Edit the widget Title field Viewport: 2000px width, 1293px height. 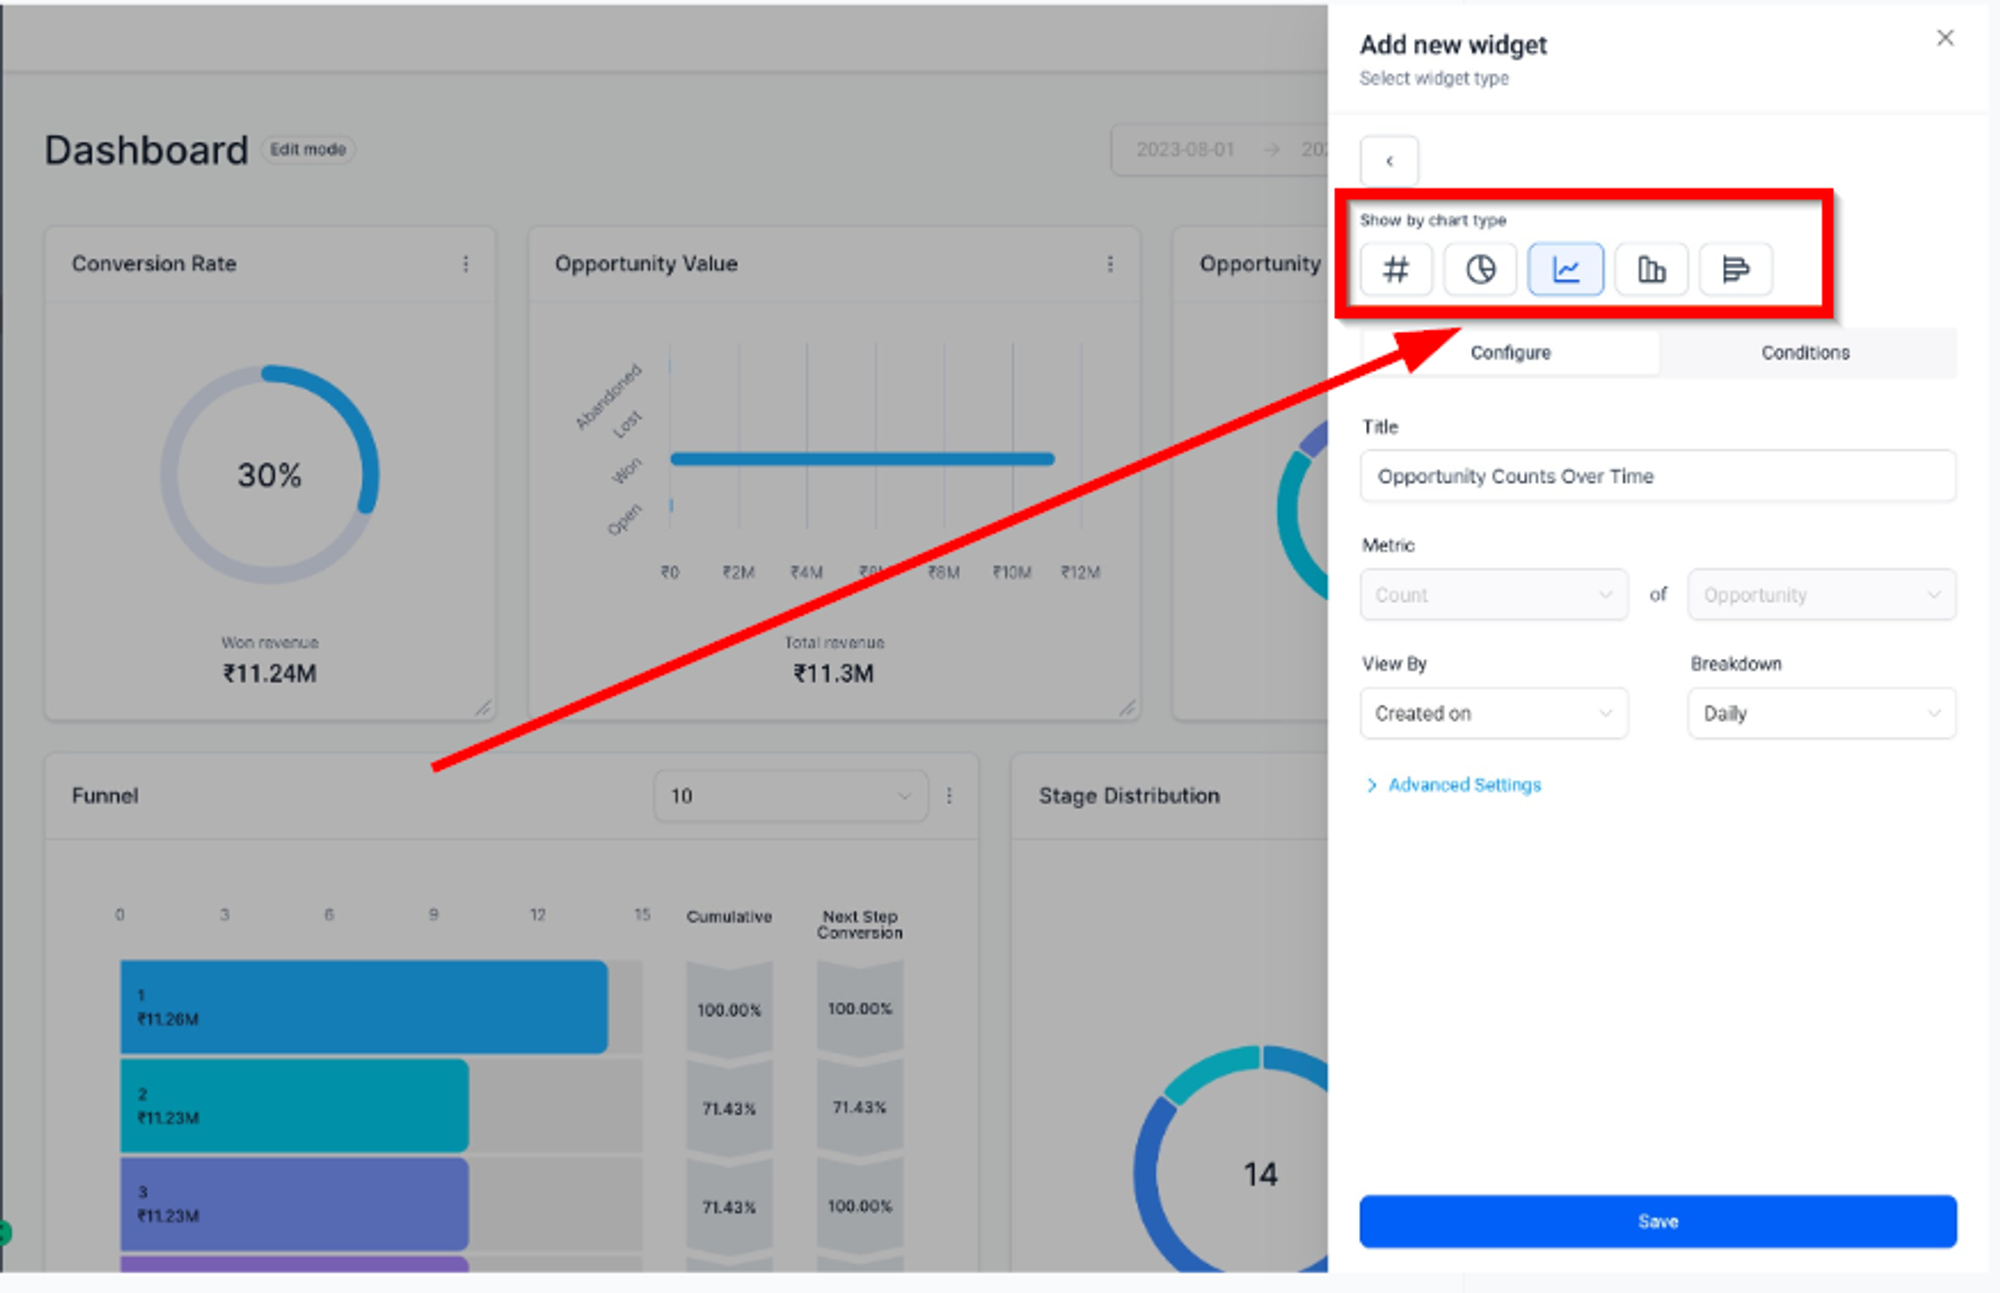point(1658,476)
